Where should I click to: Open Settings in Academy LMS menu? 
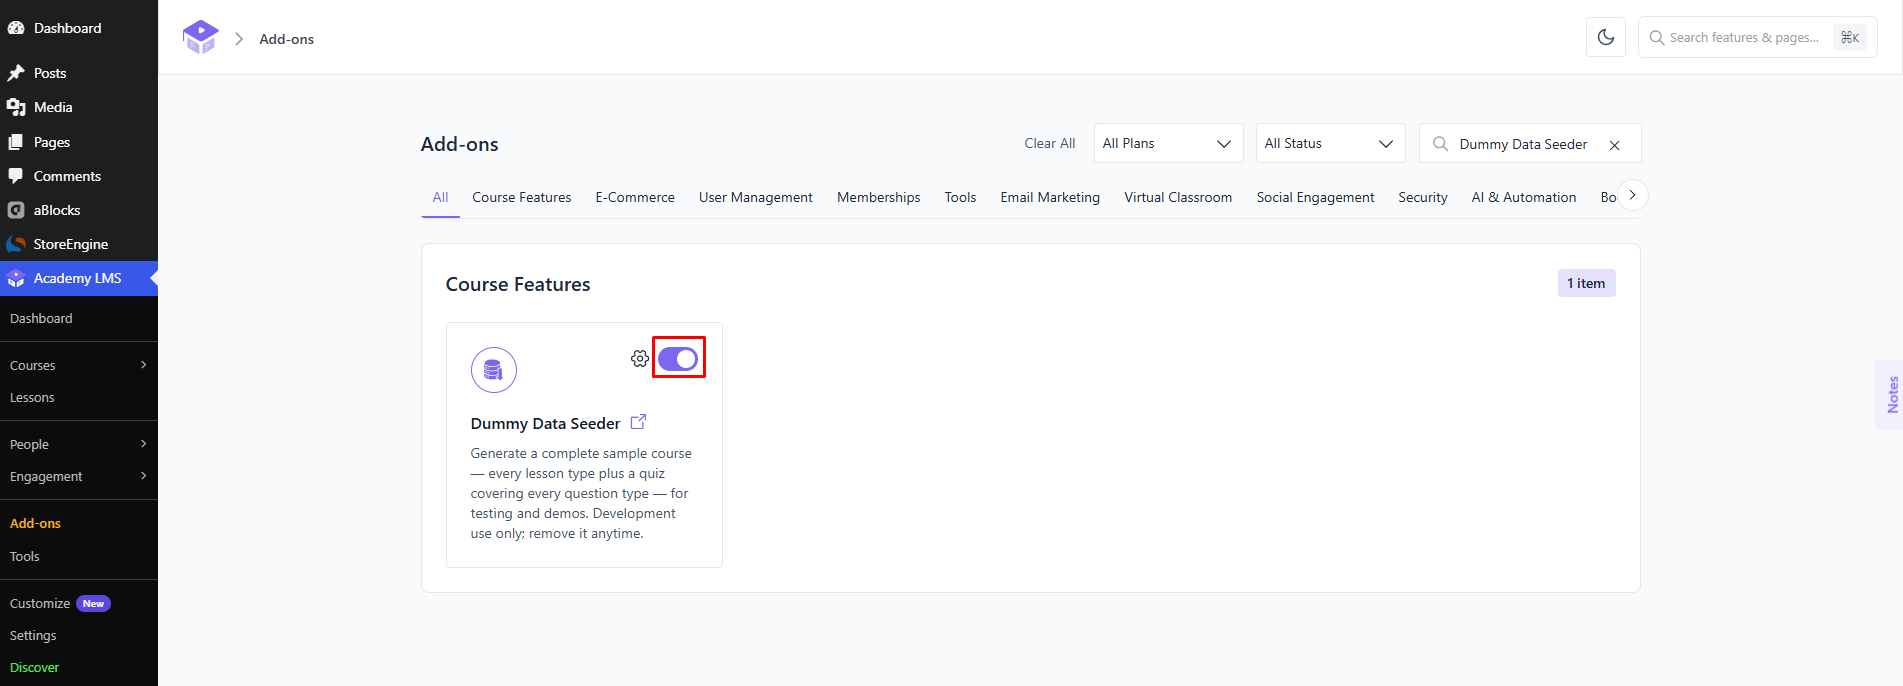click(33, 635)
